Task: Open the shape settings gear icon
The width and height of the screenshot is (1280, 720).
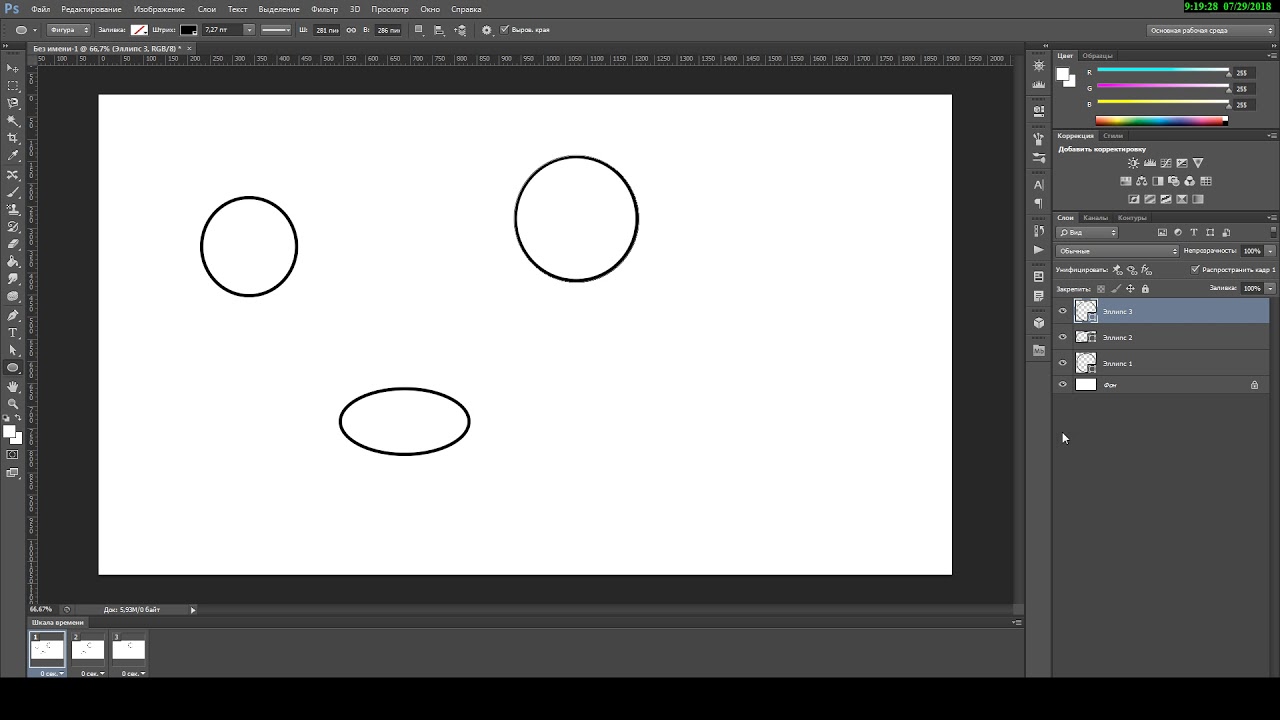Action: 487,30
